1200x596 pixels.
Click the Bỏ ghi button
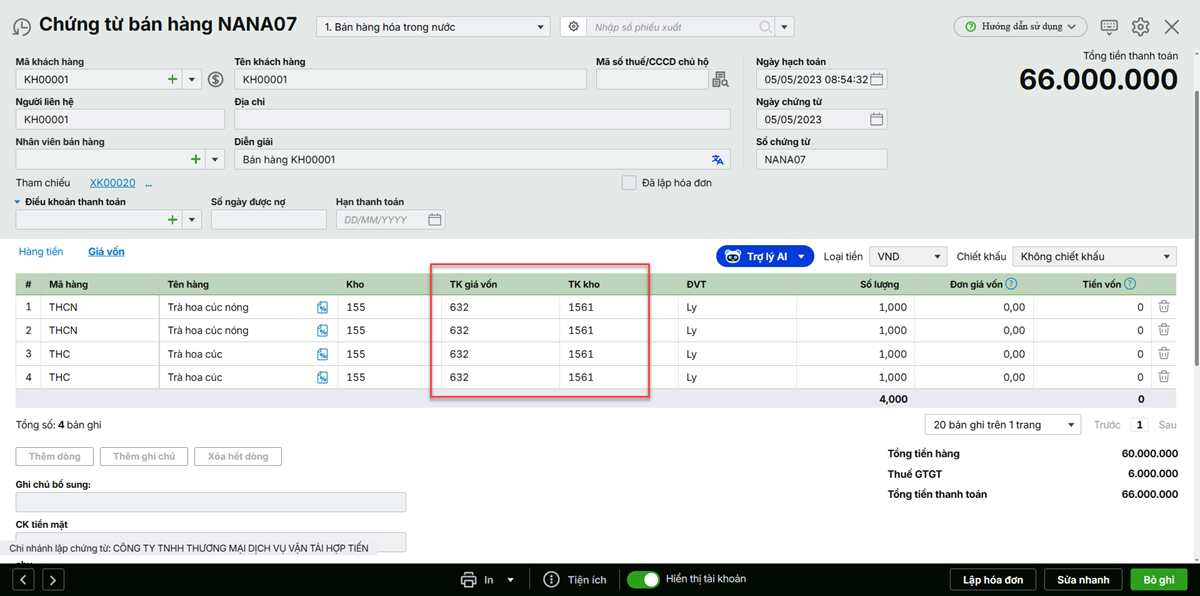(x=1158, y=580)
